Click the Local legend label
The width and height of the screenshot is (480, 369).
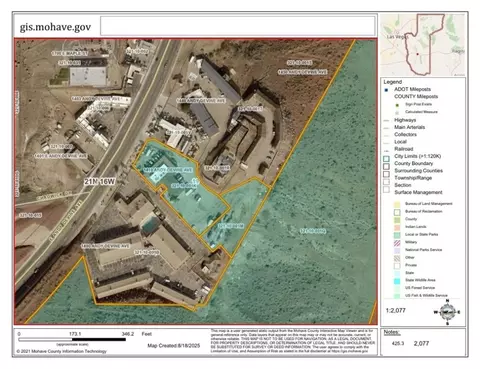[x=400, y=142]
